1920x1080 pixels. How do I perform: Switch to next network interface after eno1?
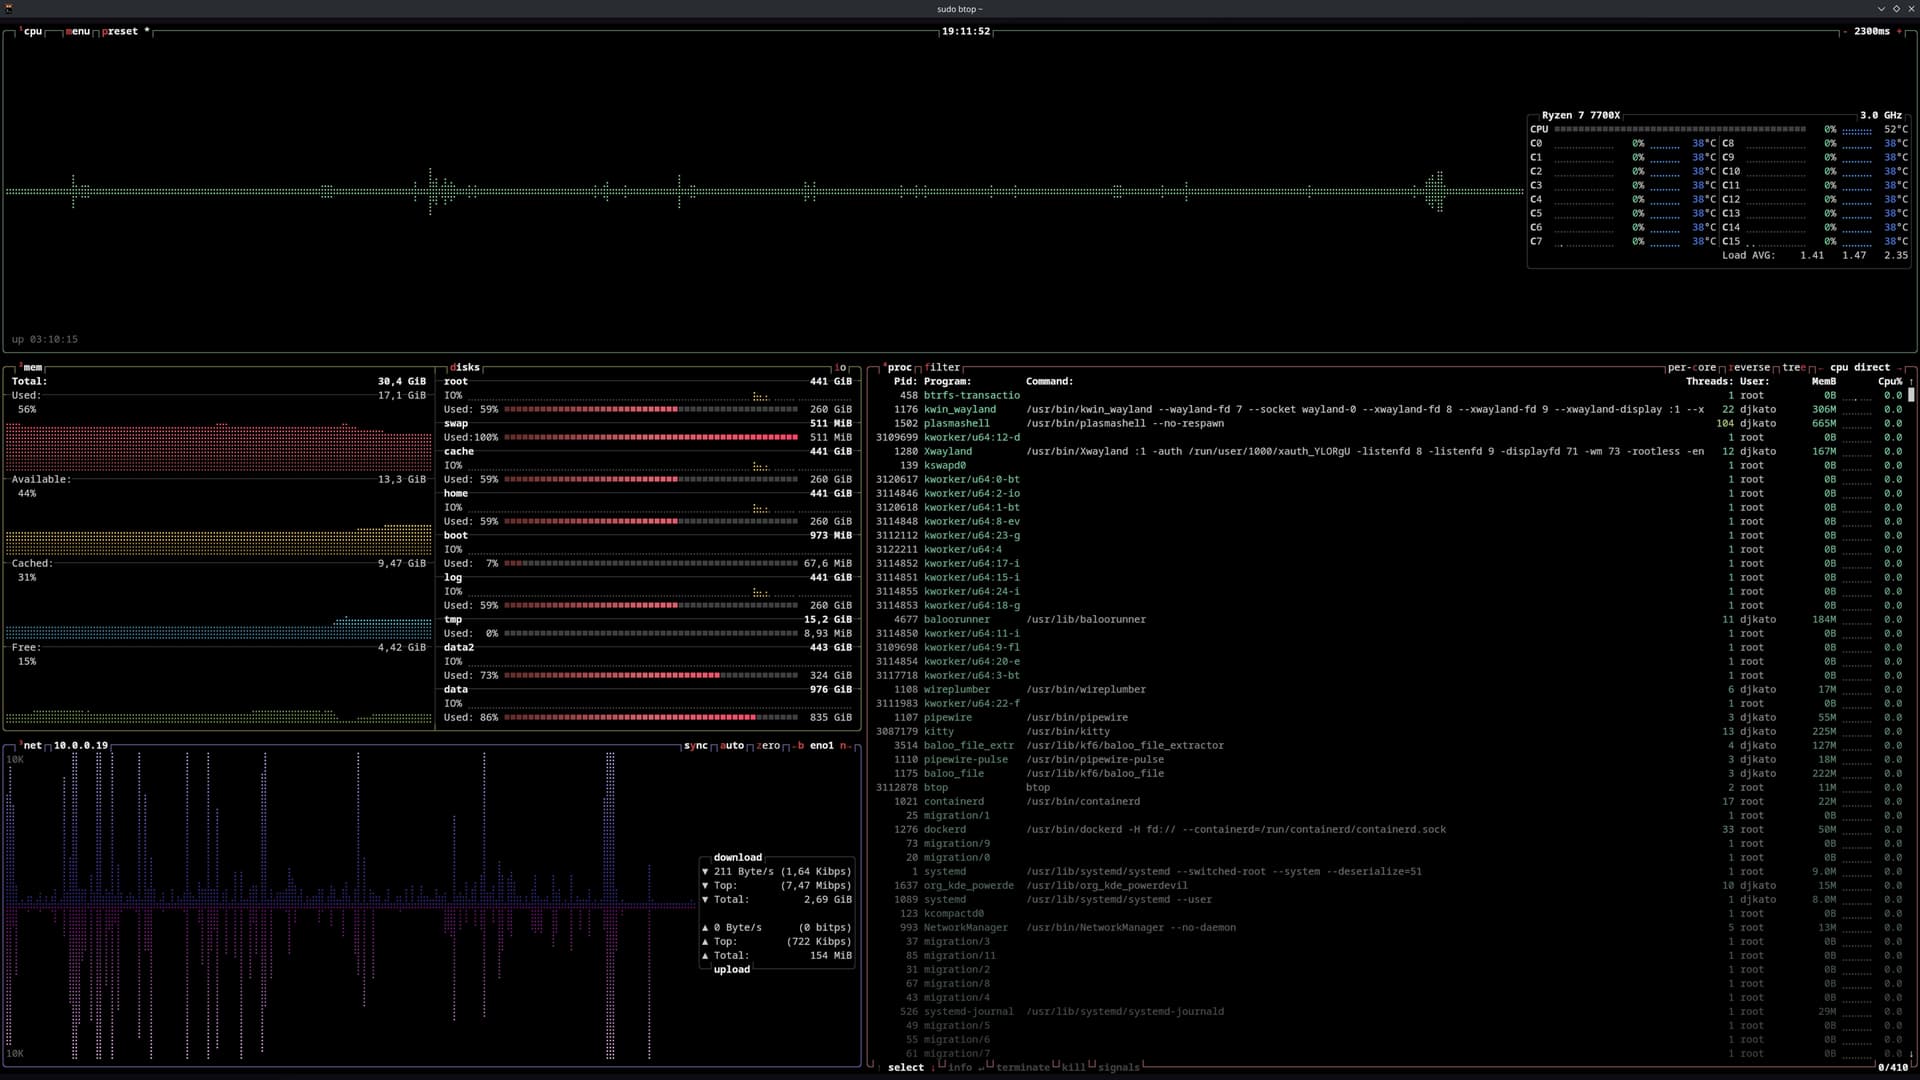coord(843,746)
